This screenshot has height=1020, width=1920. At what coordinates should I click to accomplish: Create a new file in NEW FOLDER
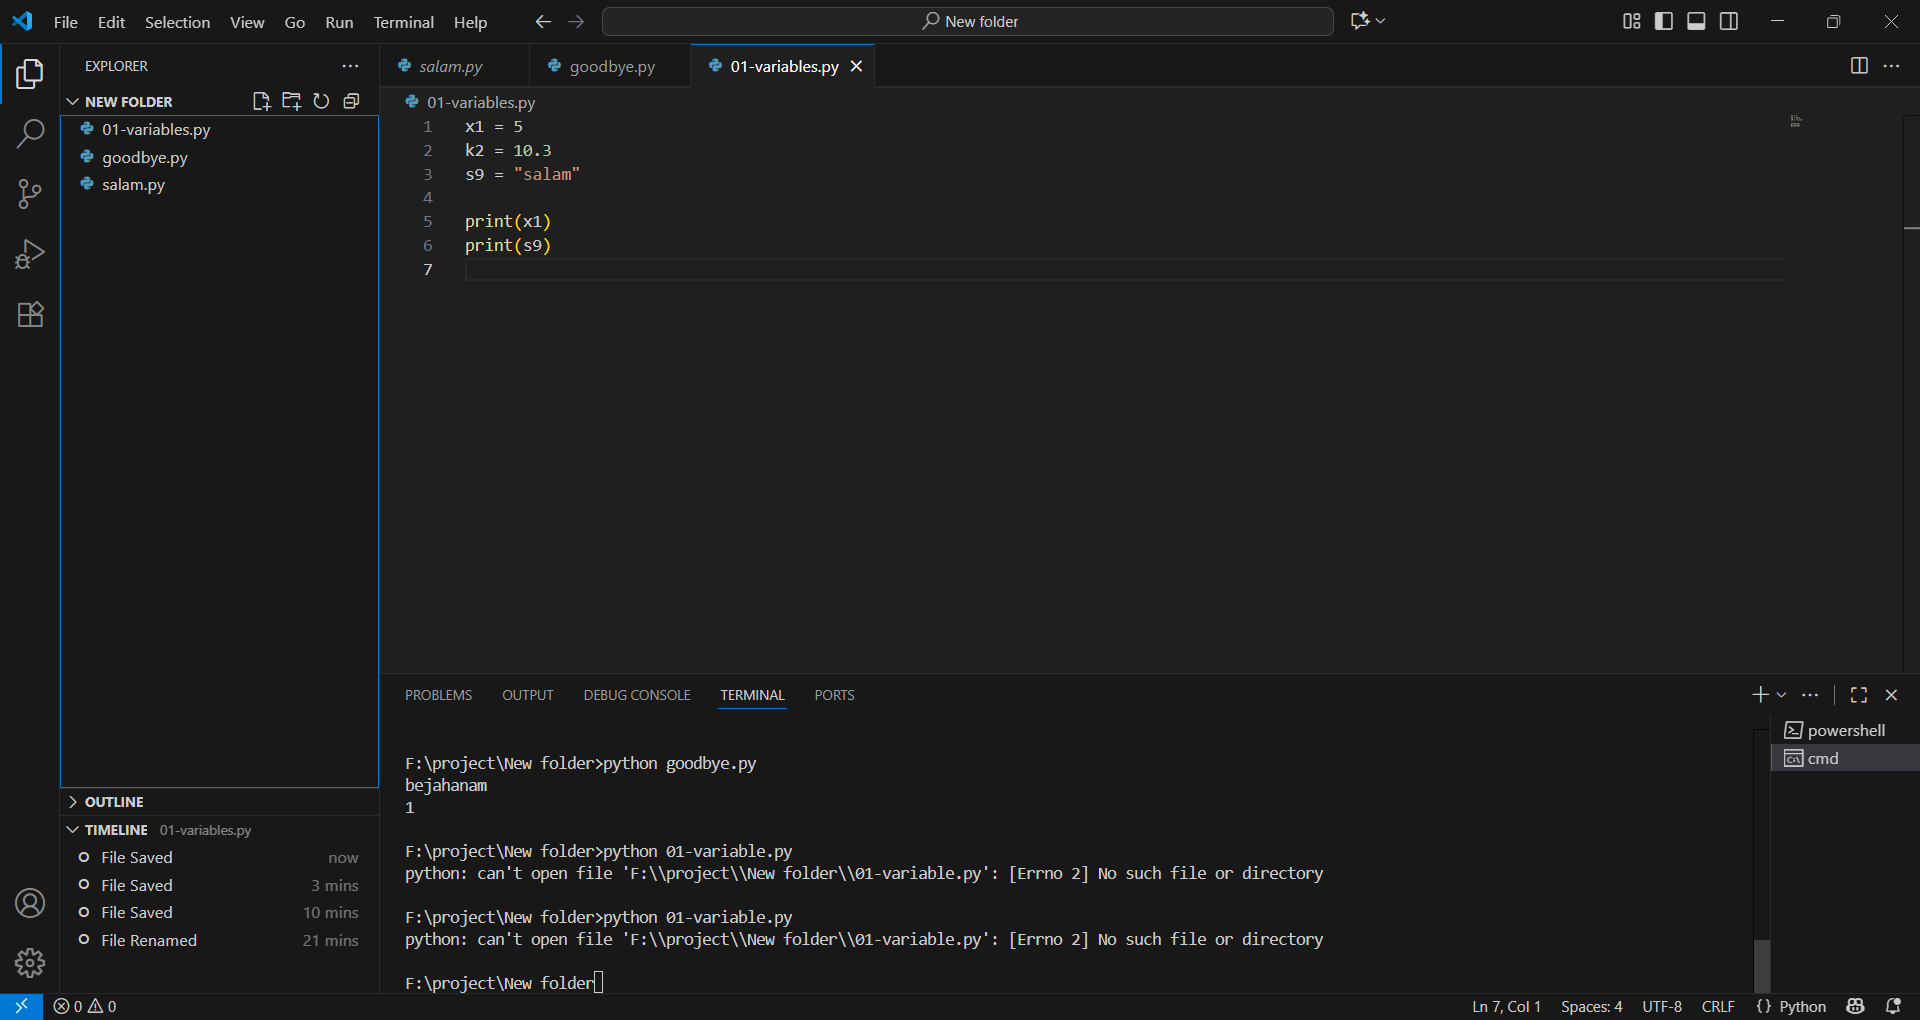pyautogui.click(x=262, y=101)
